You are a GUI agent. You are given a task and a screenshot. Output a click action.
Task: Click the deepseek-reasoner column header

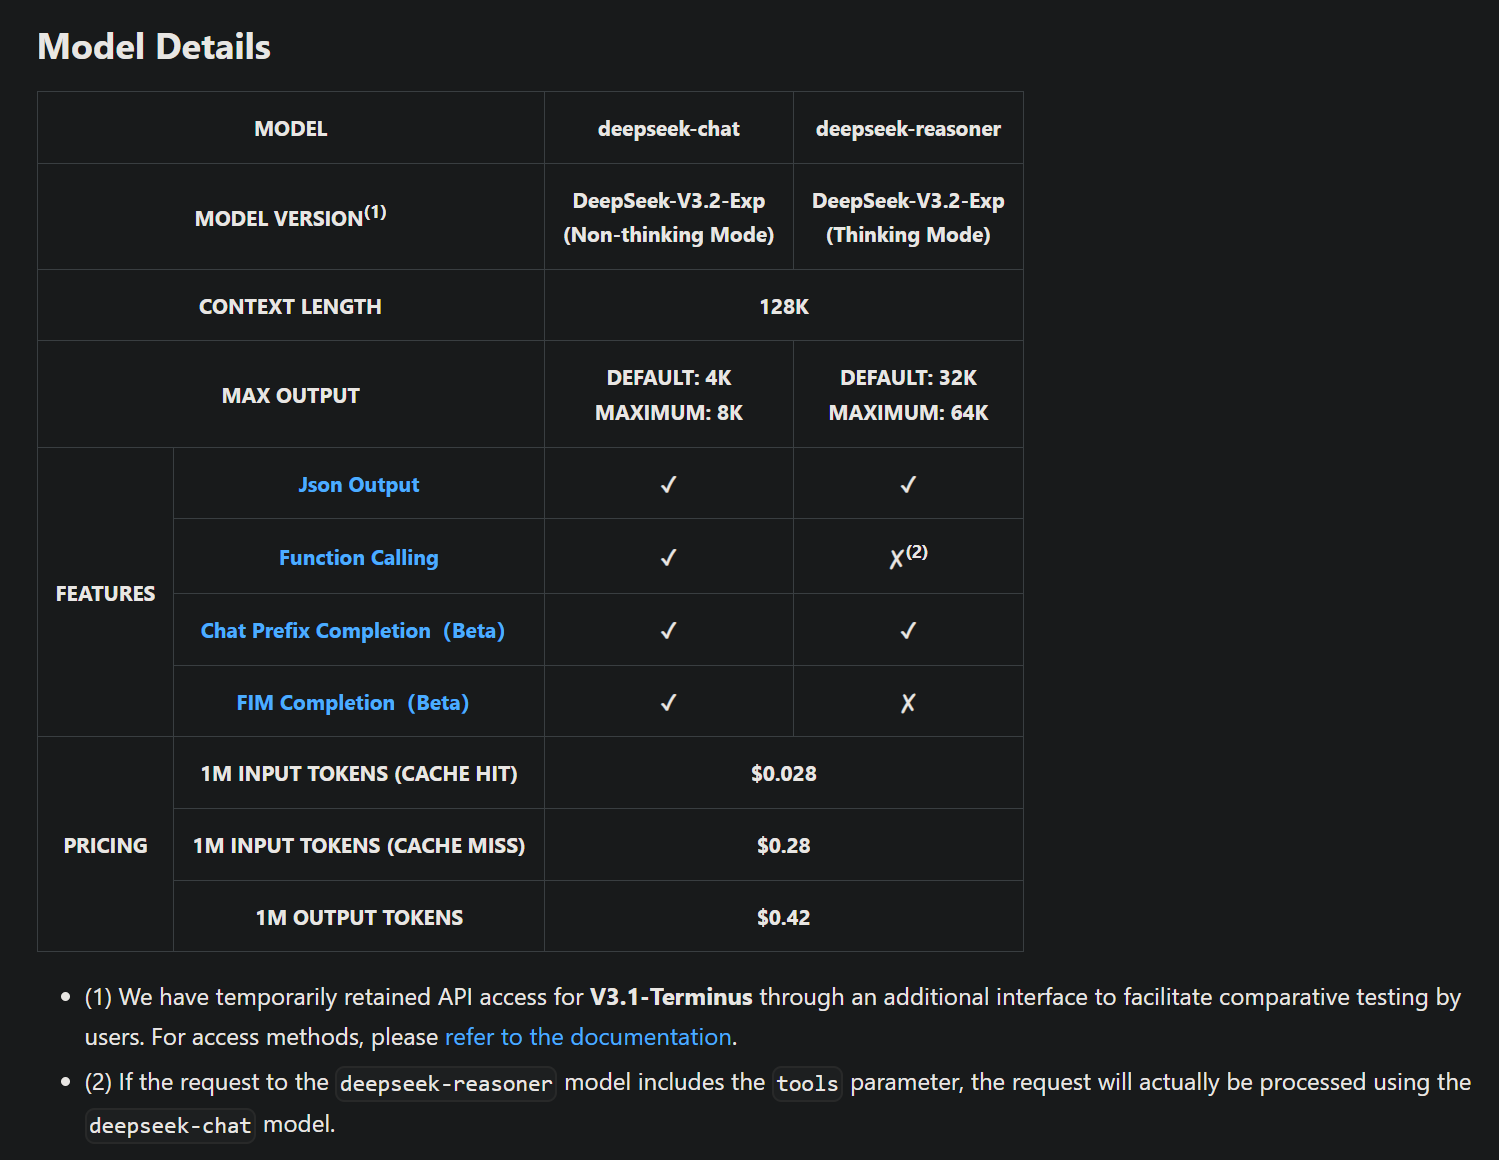[908, 129]
